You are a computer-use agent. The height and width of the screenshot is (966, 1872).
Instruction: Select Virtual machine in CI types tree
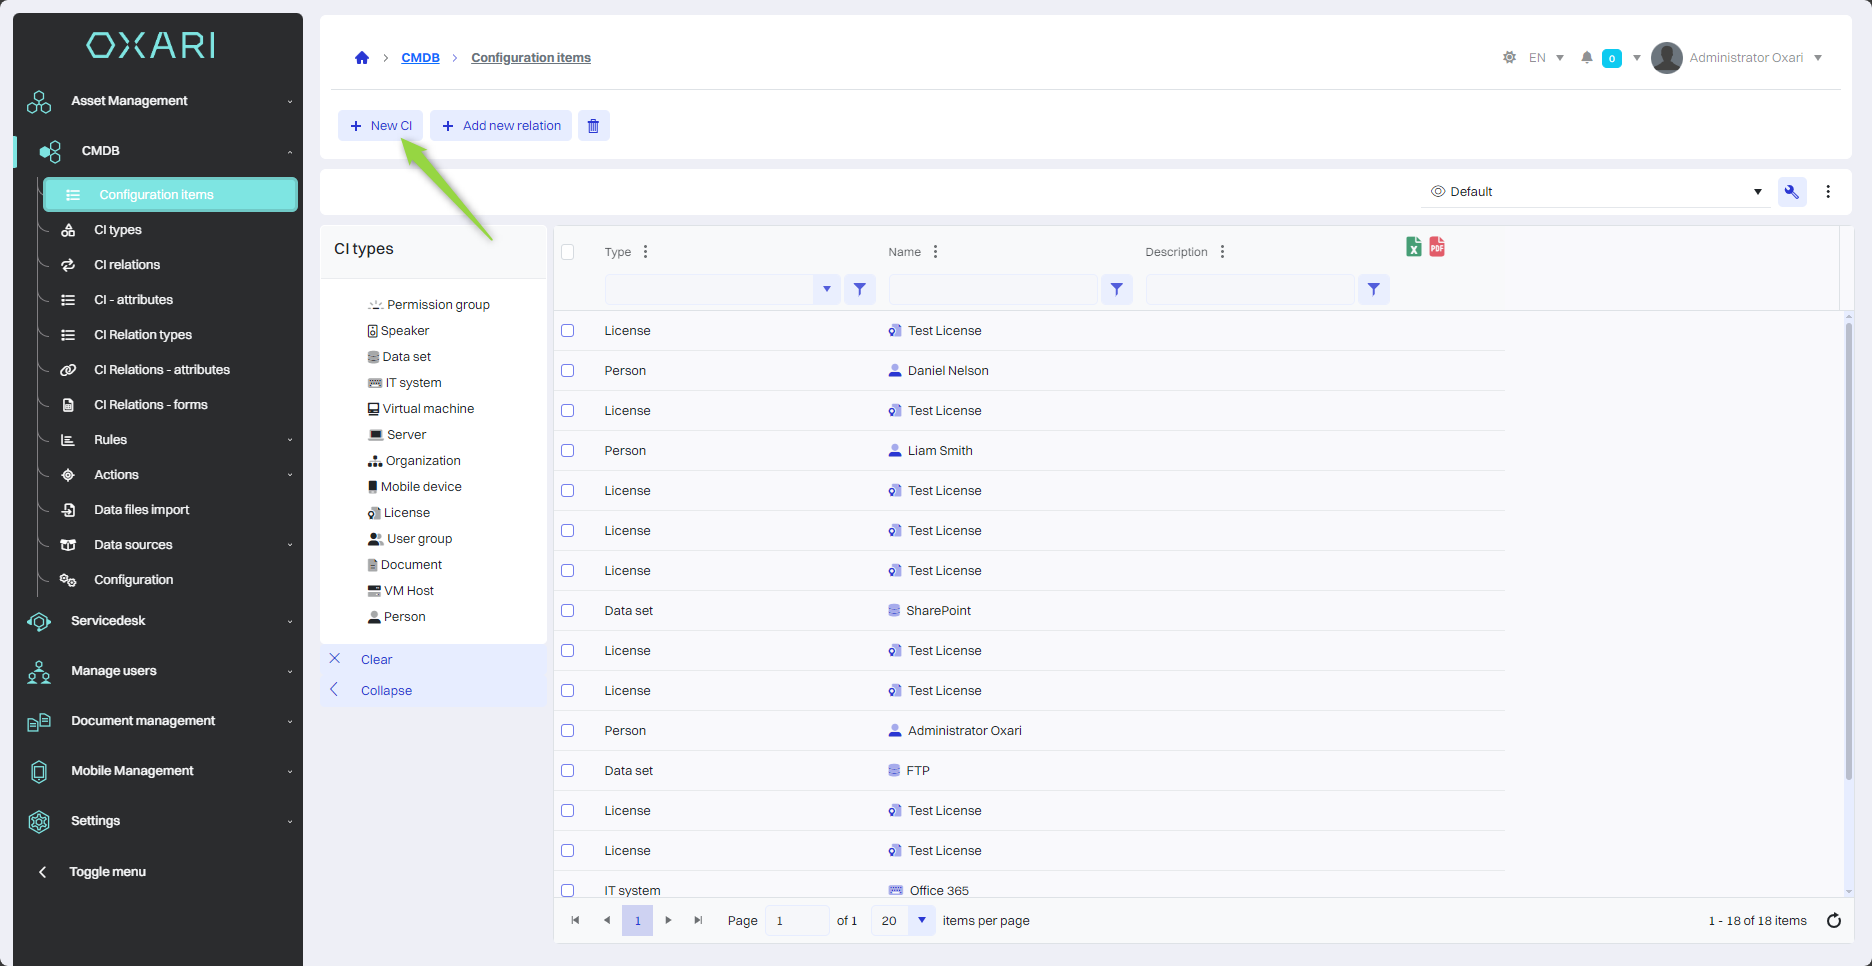point(428,409)
